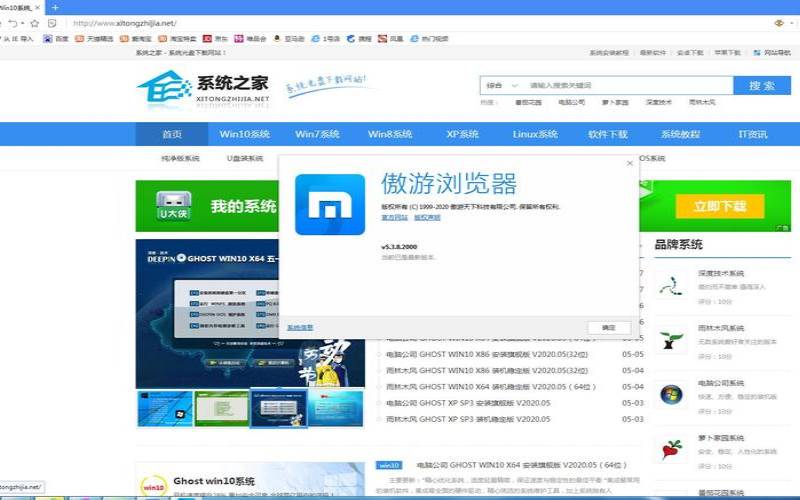This screenshot has width=800, height=500.
Task: Select the IT资讯 navigation tab
Action: (x=753, y=134)
